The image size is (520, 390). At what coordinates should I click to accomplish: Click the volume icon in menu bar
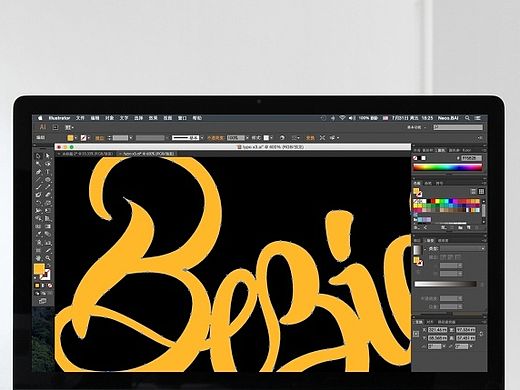pos(352,118)
